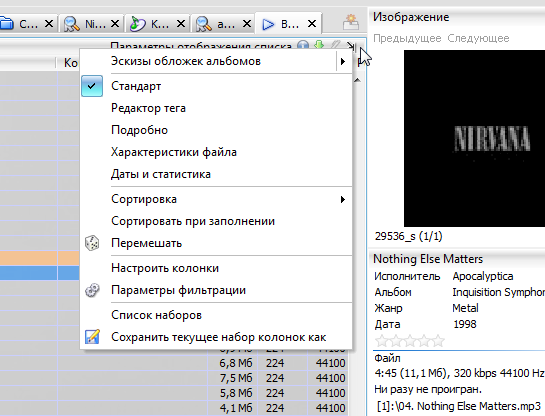Screen dimensions: 545x416
Task: Open the Сортировка menu entry
Action: click(x=216, y=199)
